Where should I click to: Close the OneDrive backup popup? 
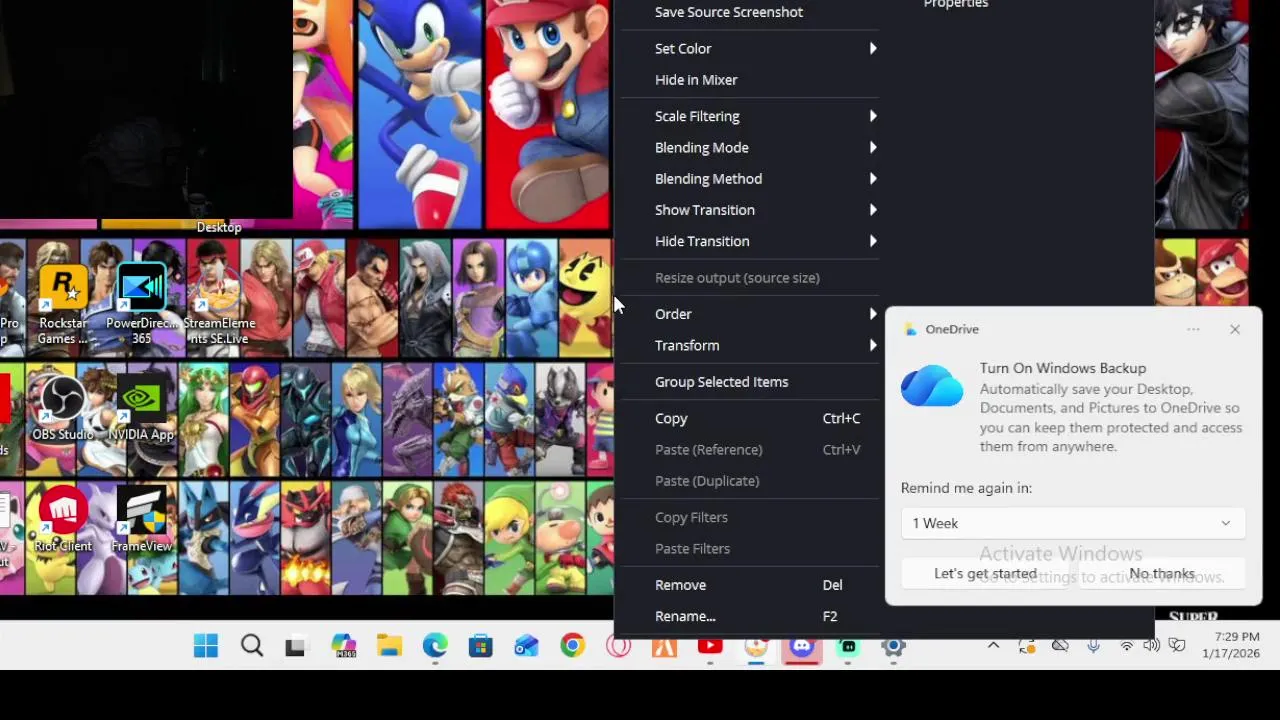click(1235, 329)
